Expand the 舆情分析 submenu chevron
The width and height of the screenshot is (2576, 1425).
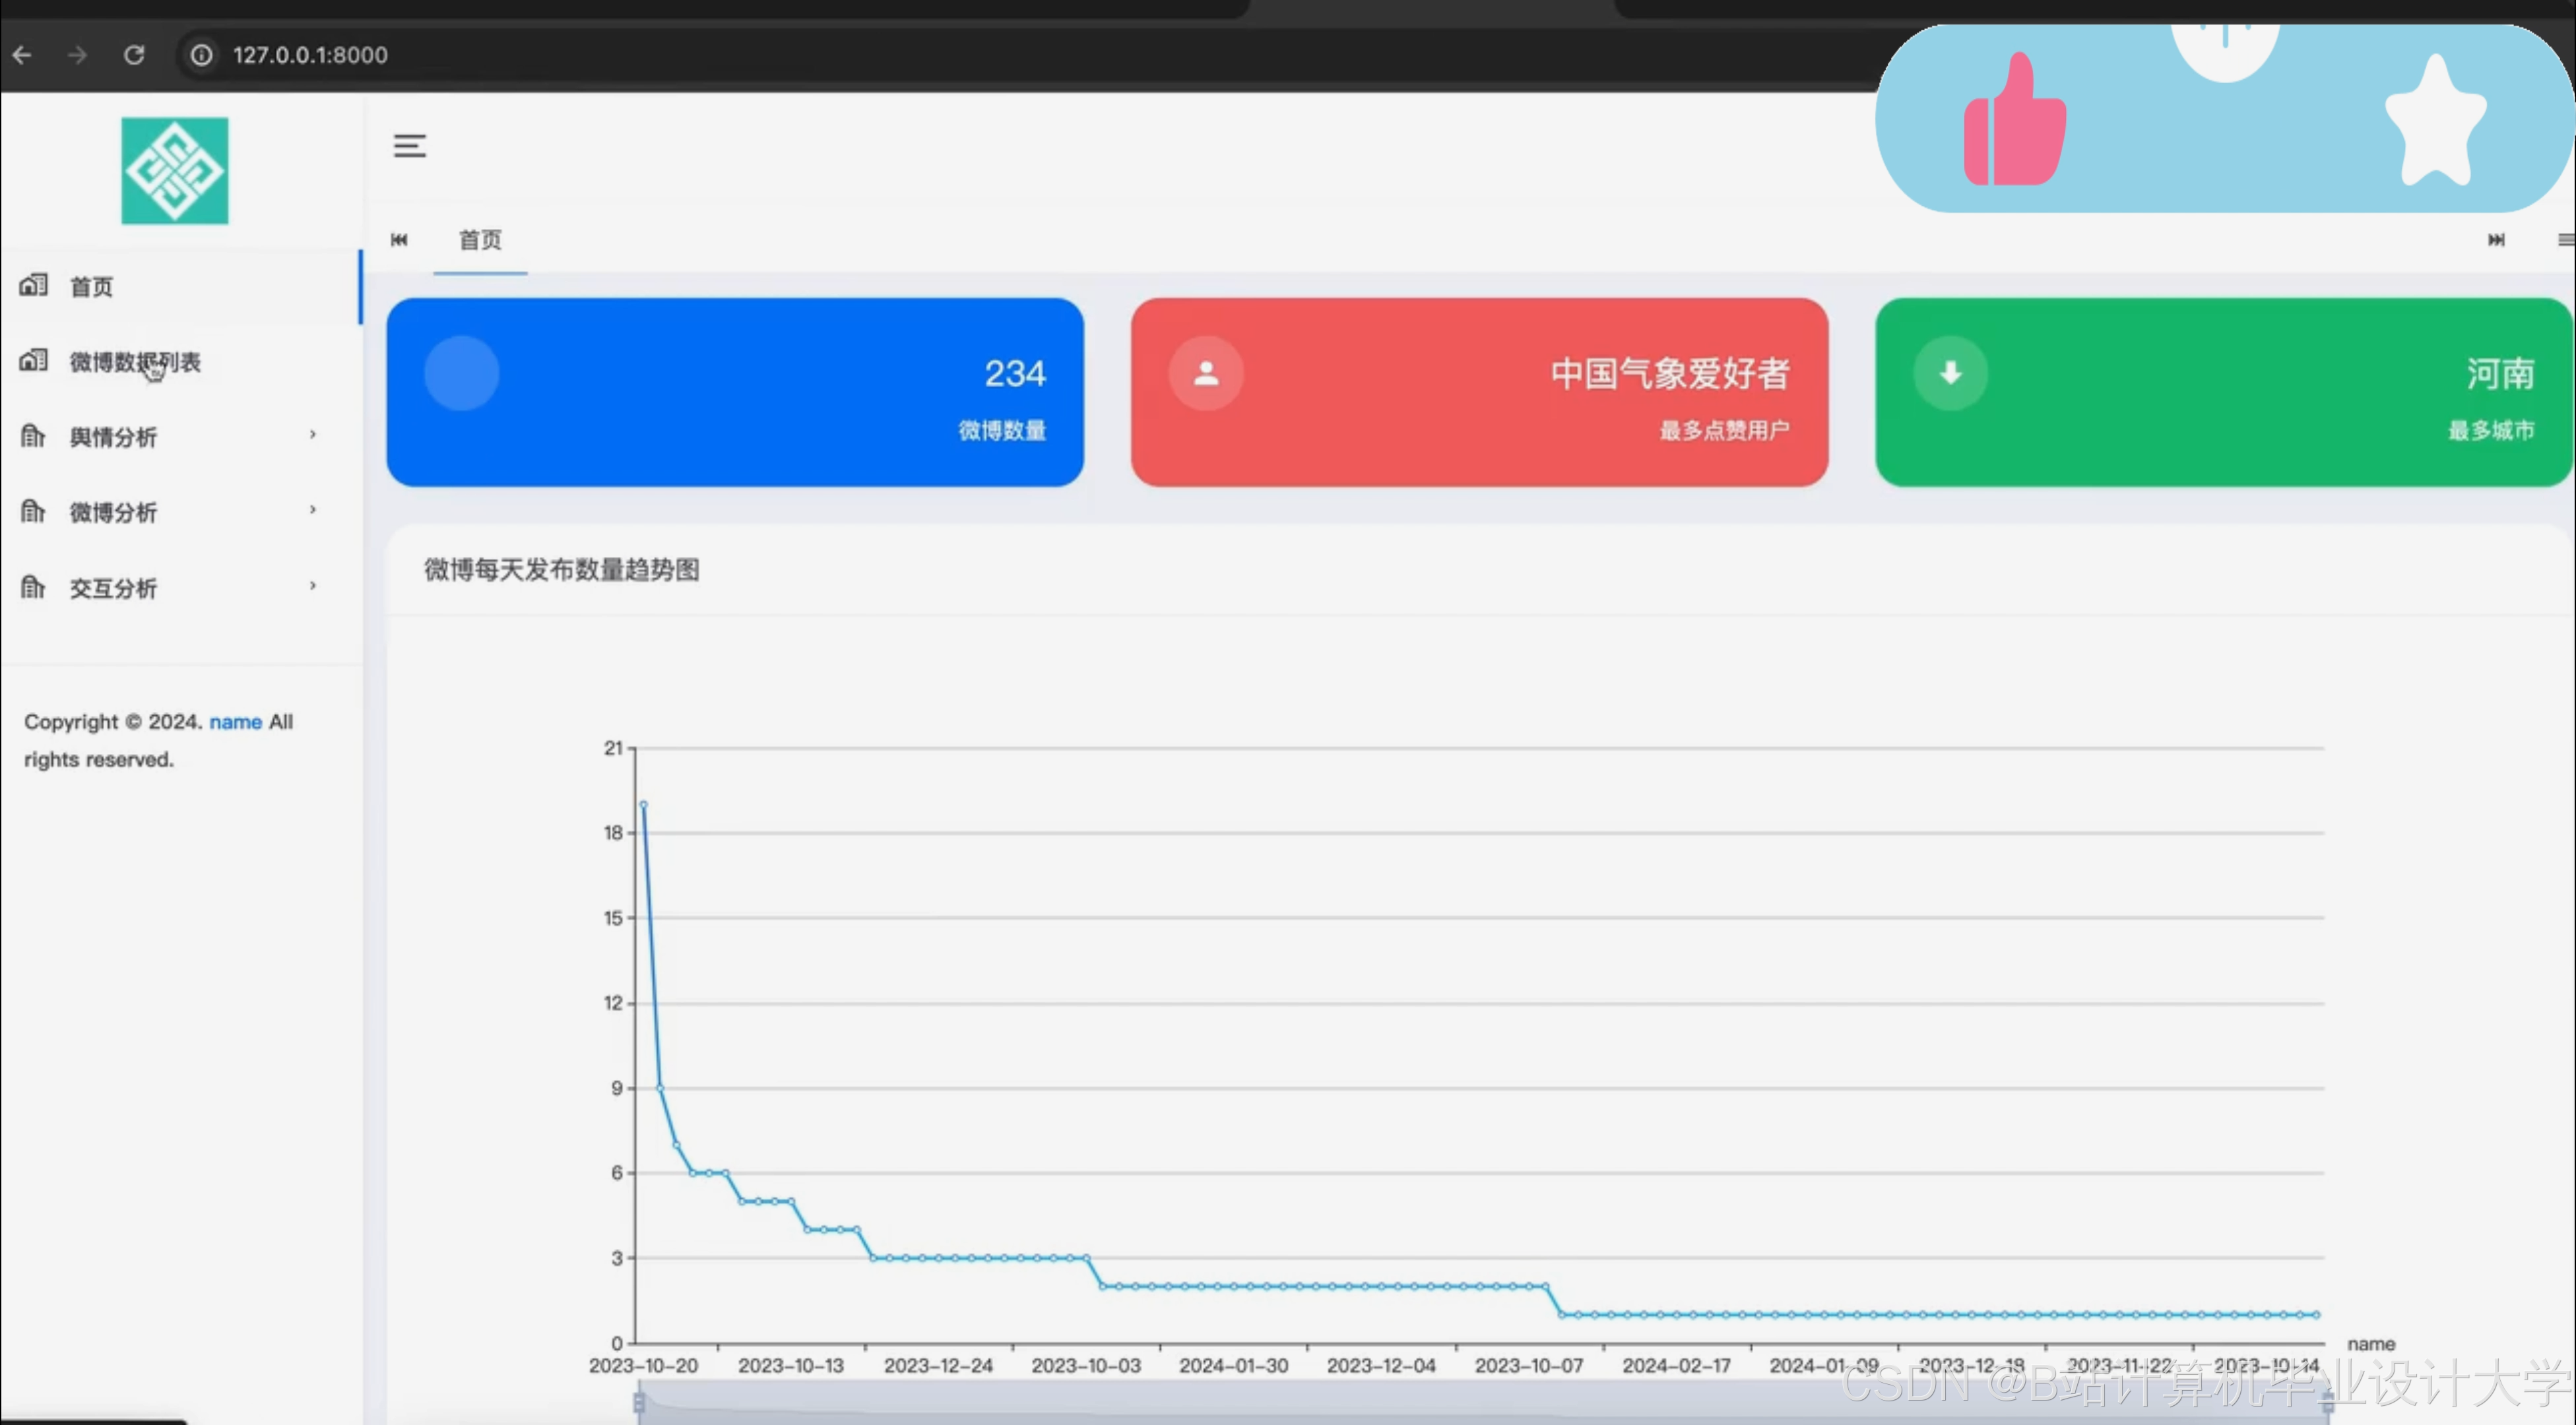(x=313, y=435)
